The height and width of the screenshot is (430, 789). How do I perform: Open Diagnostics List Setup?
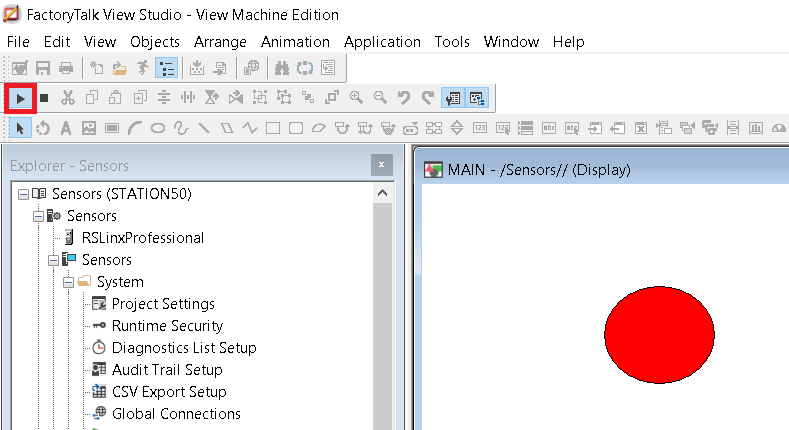pos(184,348)
